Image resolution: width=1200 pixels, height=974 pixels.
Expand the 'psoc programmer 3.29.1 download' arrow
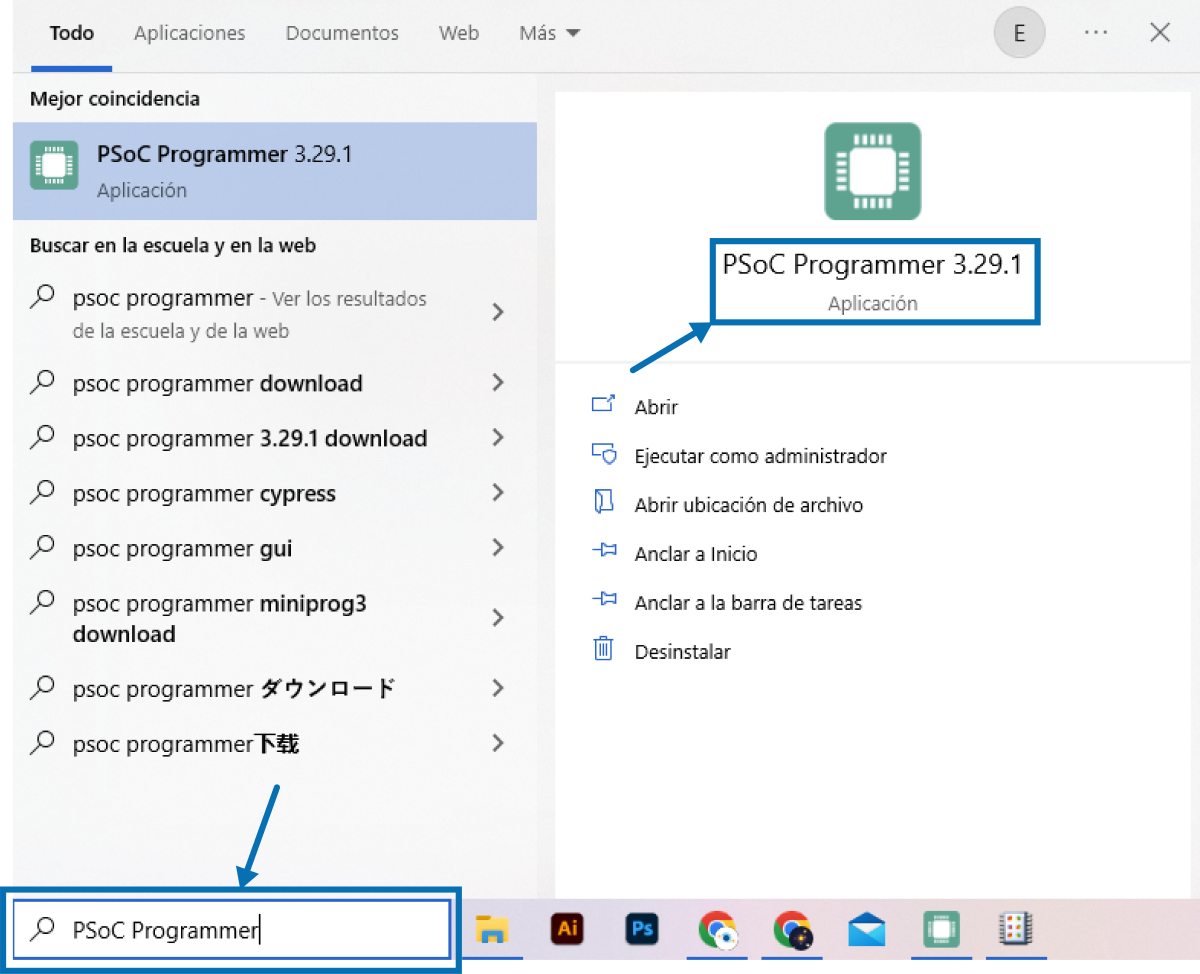(498, 437)
